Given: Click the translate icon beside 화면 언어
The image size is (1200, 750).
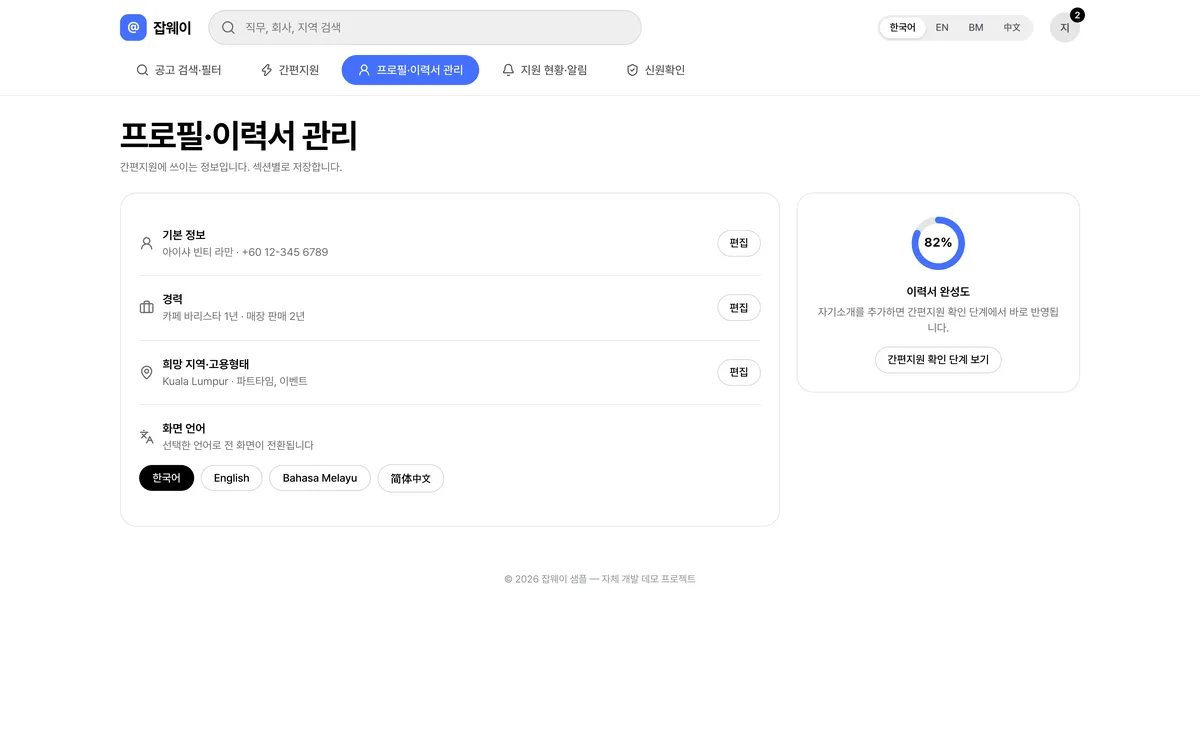Looking at the screenshot, I should click(147, 436).
